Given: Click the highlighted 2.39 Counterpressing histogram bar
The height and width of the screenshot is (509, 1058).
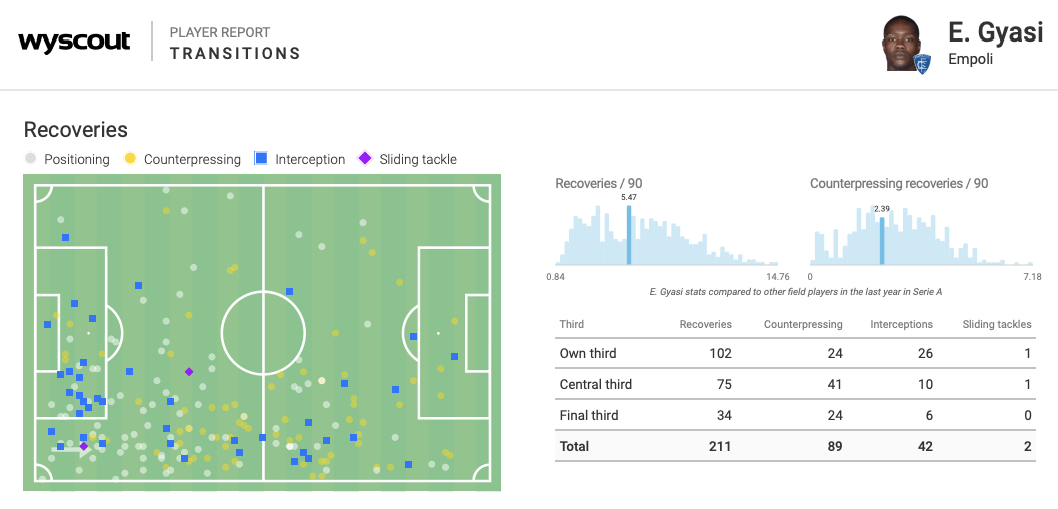Looking at the screenshot, I should click(882, 241).
